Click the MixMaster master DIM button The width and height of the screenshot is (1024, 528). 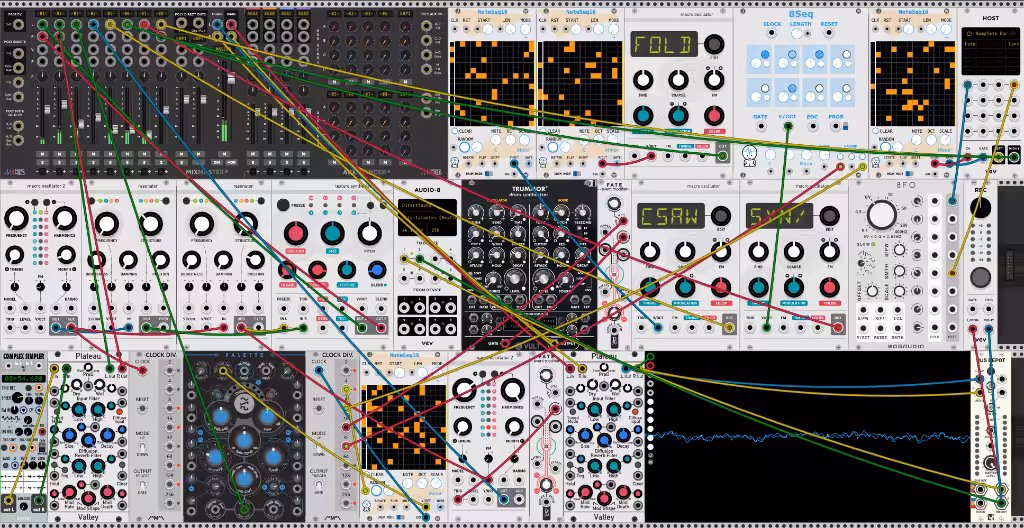[216, 161]
